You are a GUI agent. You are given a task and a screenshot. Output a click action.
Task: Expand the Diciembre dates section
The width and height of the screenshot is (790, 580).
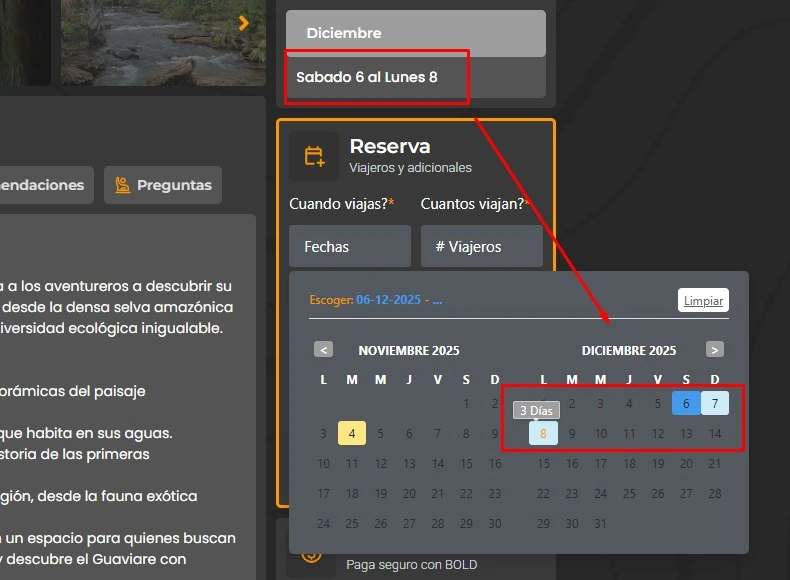[x=415, y=33]
